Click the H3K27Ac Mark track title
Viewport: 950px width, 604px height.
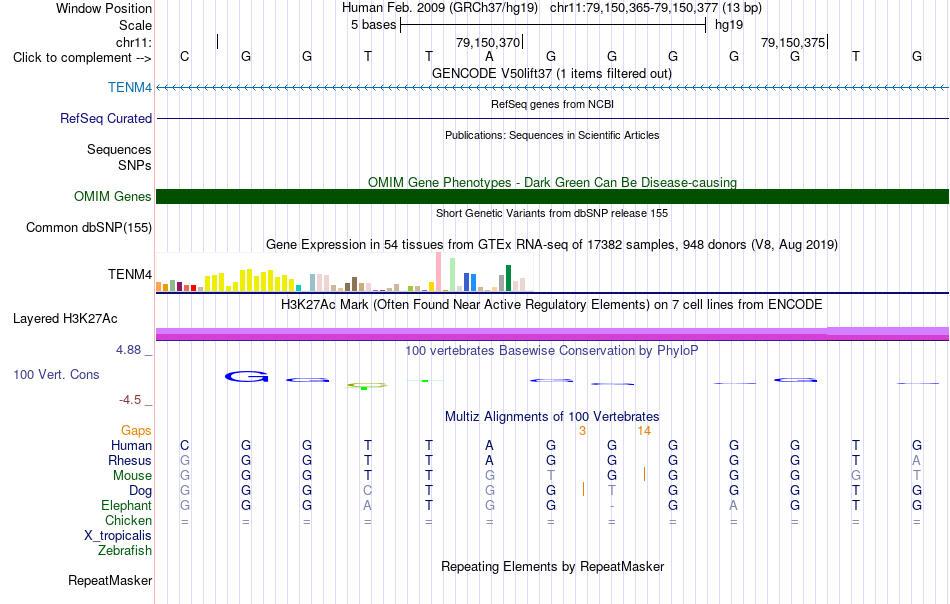pyautogui.click(x=552, y=304)
